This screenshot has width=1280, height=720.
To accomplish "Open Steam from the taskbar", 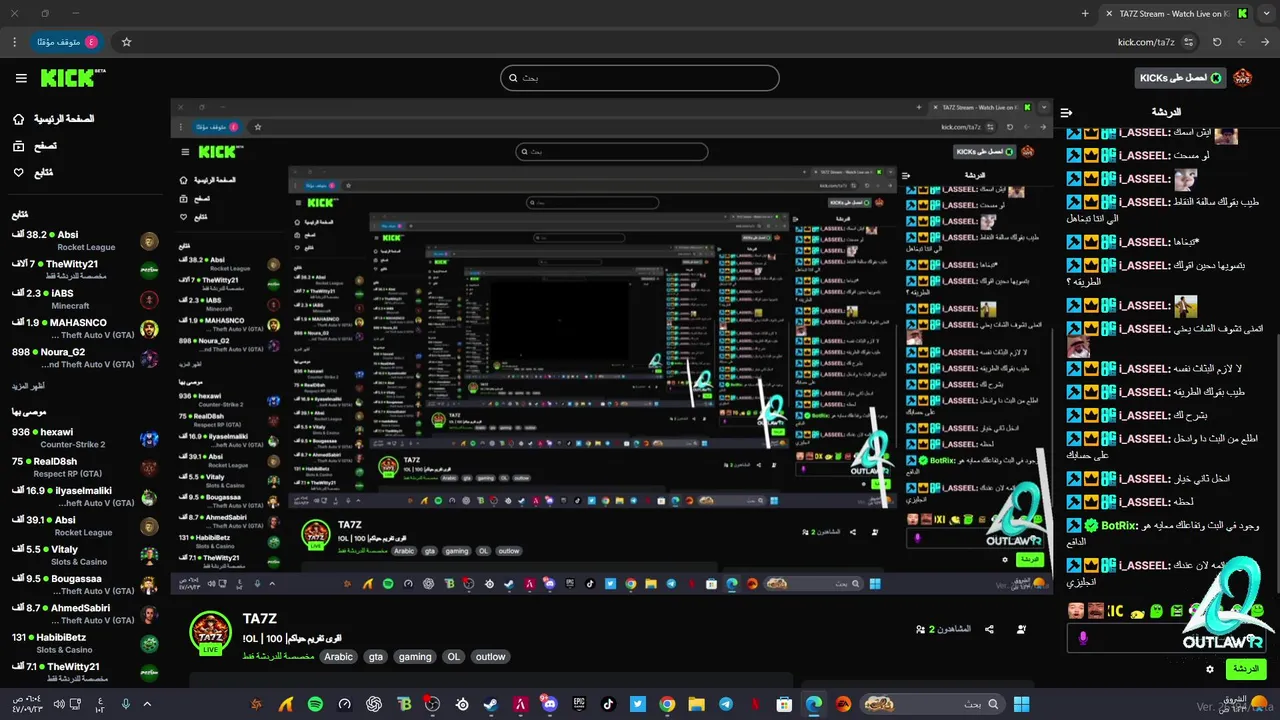I will pos(491,704).
